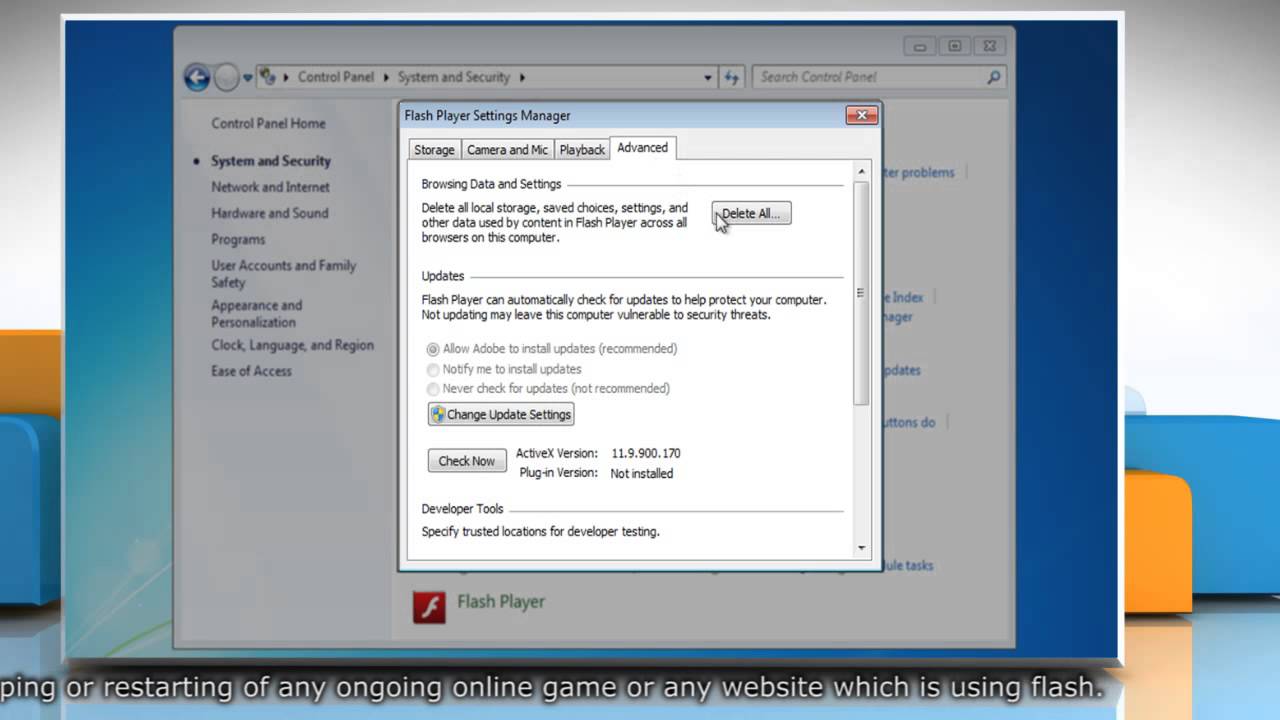Select System and Security in sidebar

pos(270,161)
